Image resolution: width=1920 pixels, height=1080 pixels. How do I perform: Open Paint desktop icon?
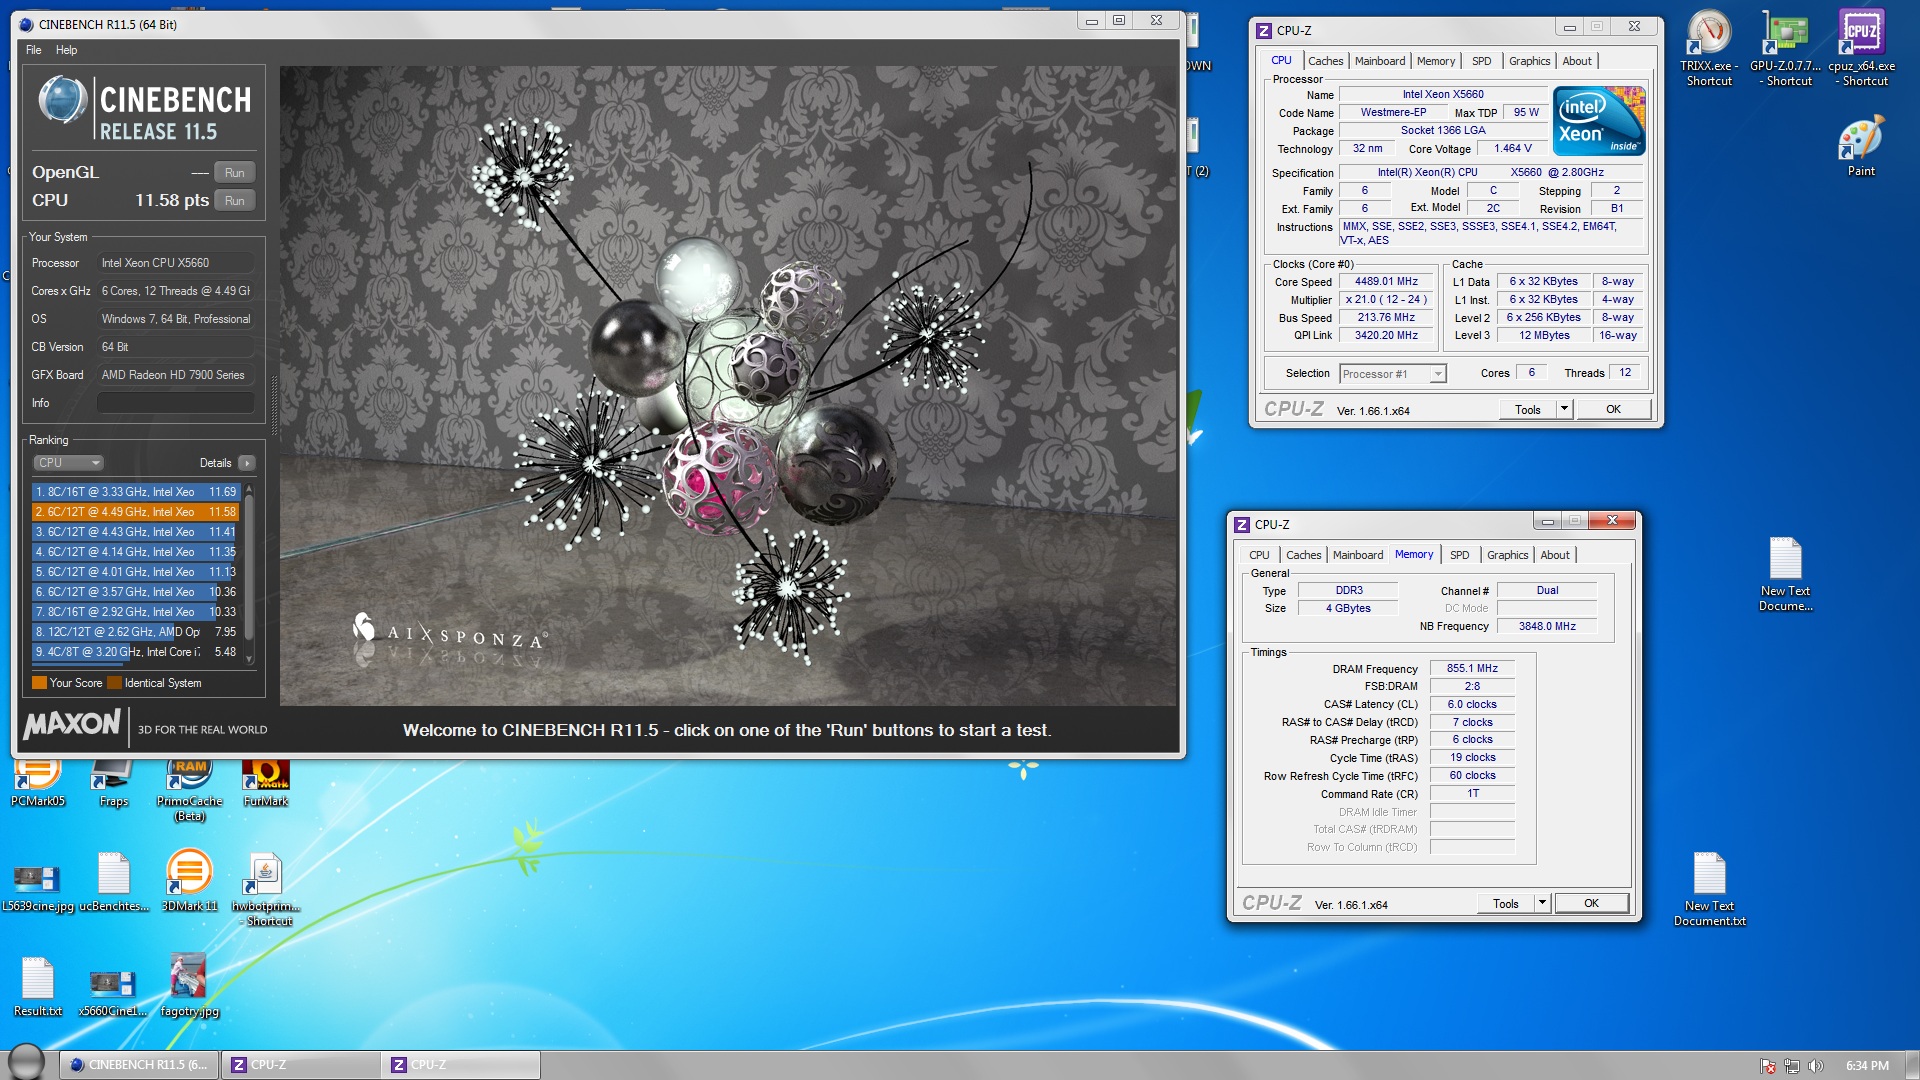point(1861,146)
